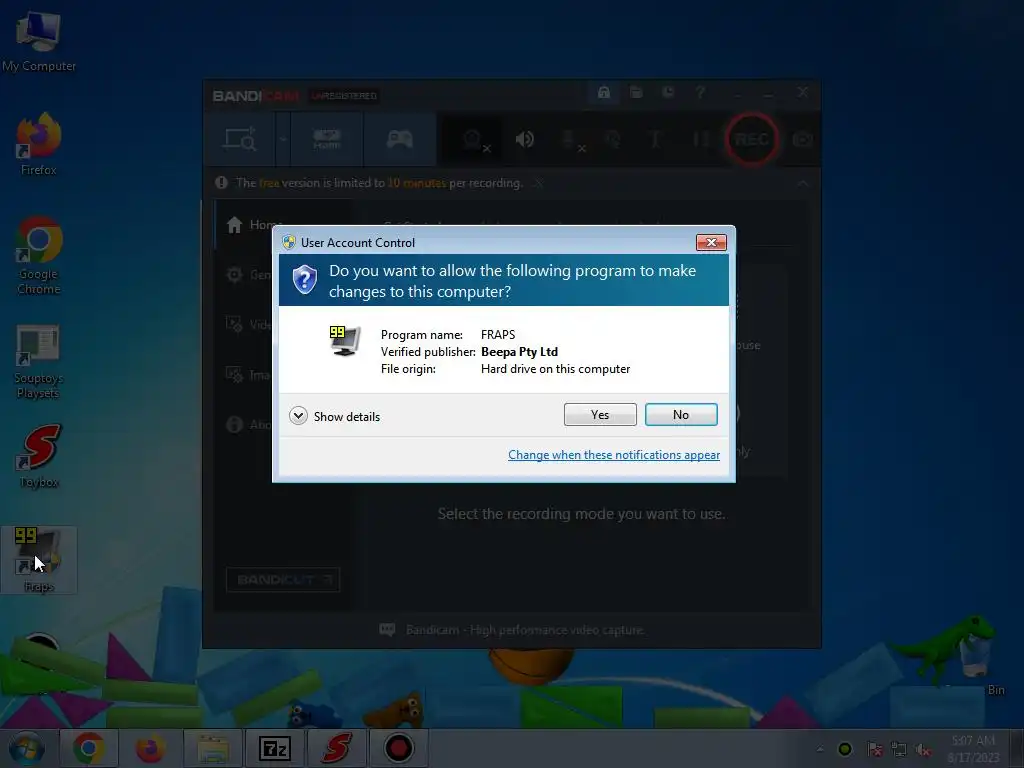The height and width of the screenshot is (768, 1024).
Task: Toggle Bandicam webcam overlay icon
Action: [474, 140]
